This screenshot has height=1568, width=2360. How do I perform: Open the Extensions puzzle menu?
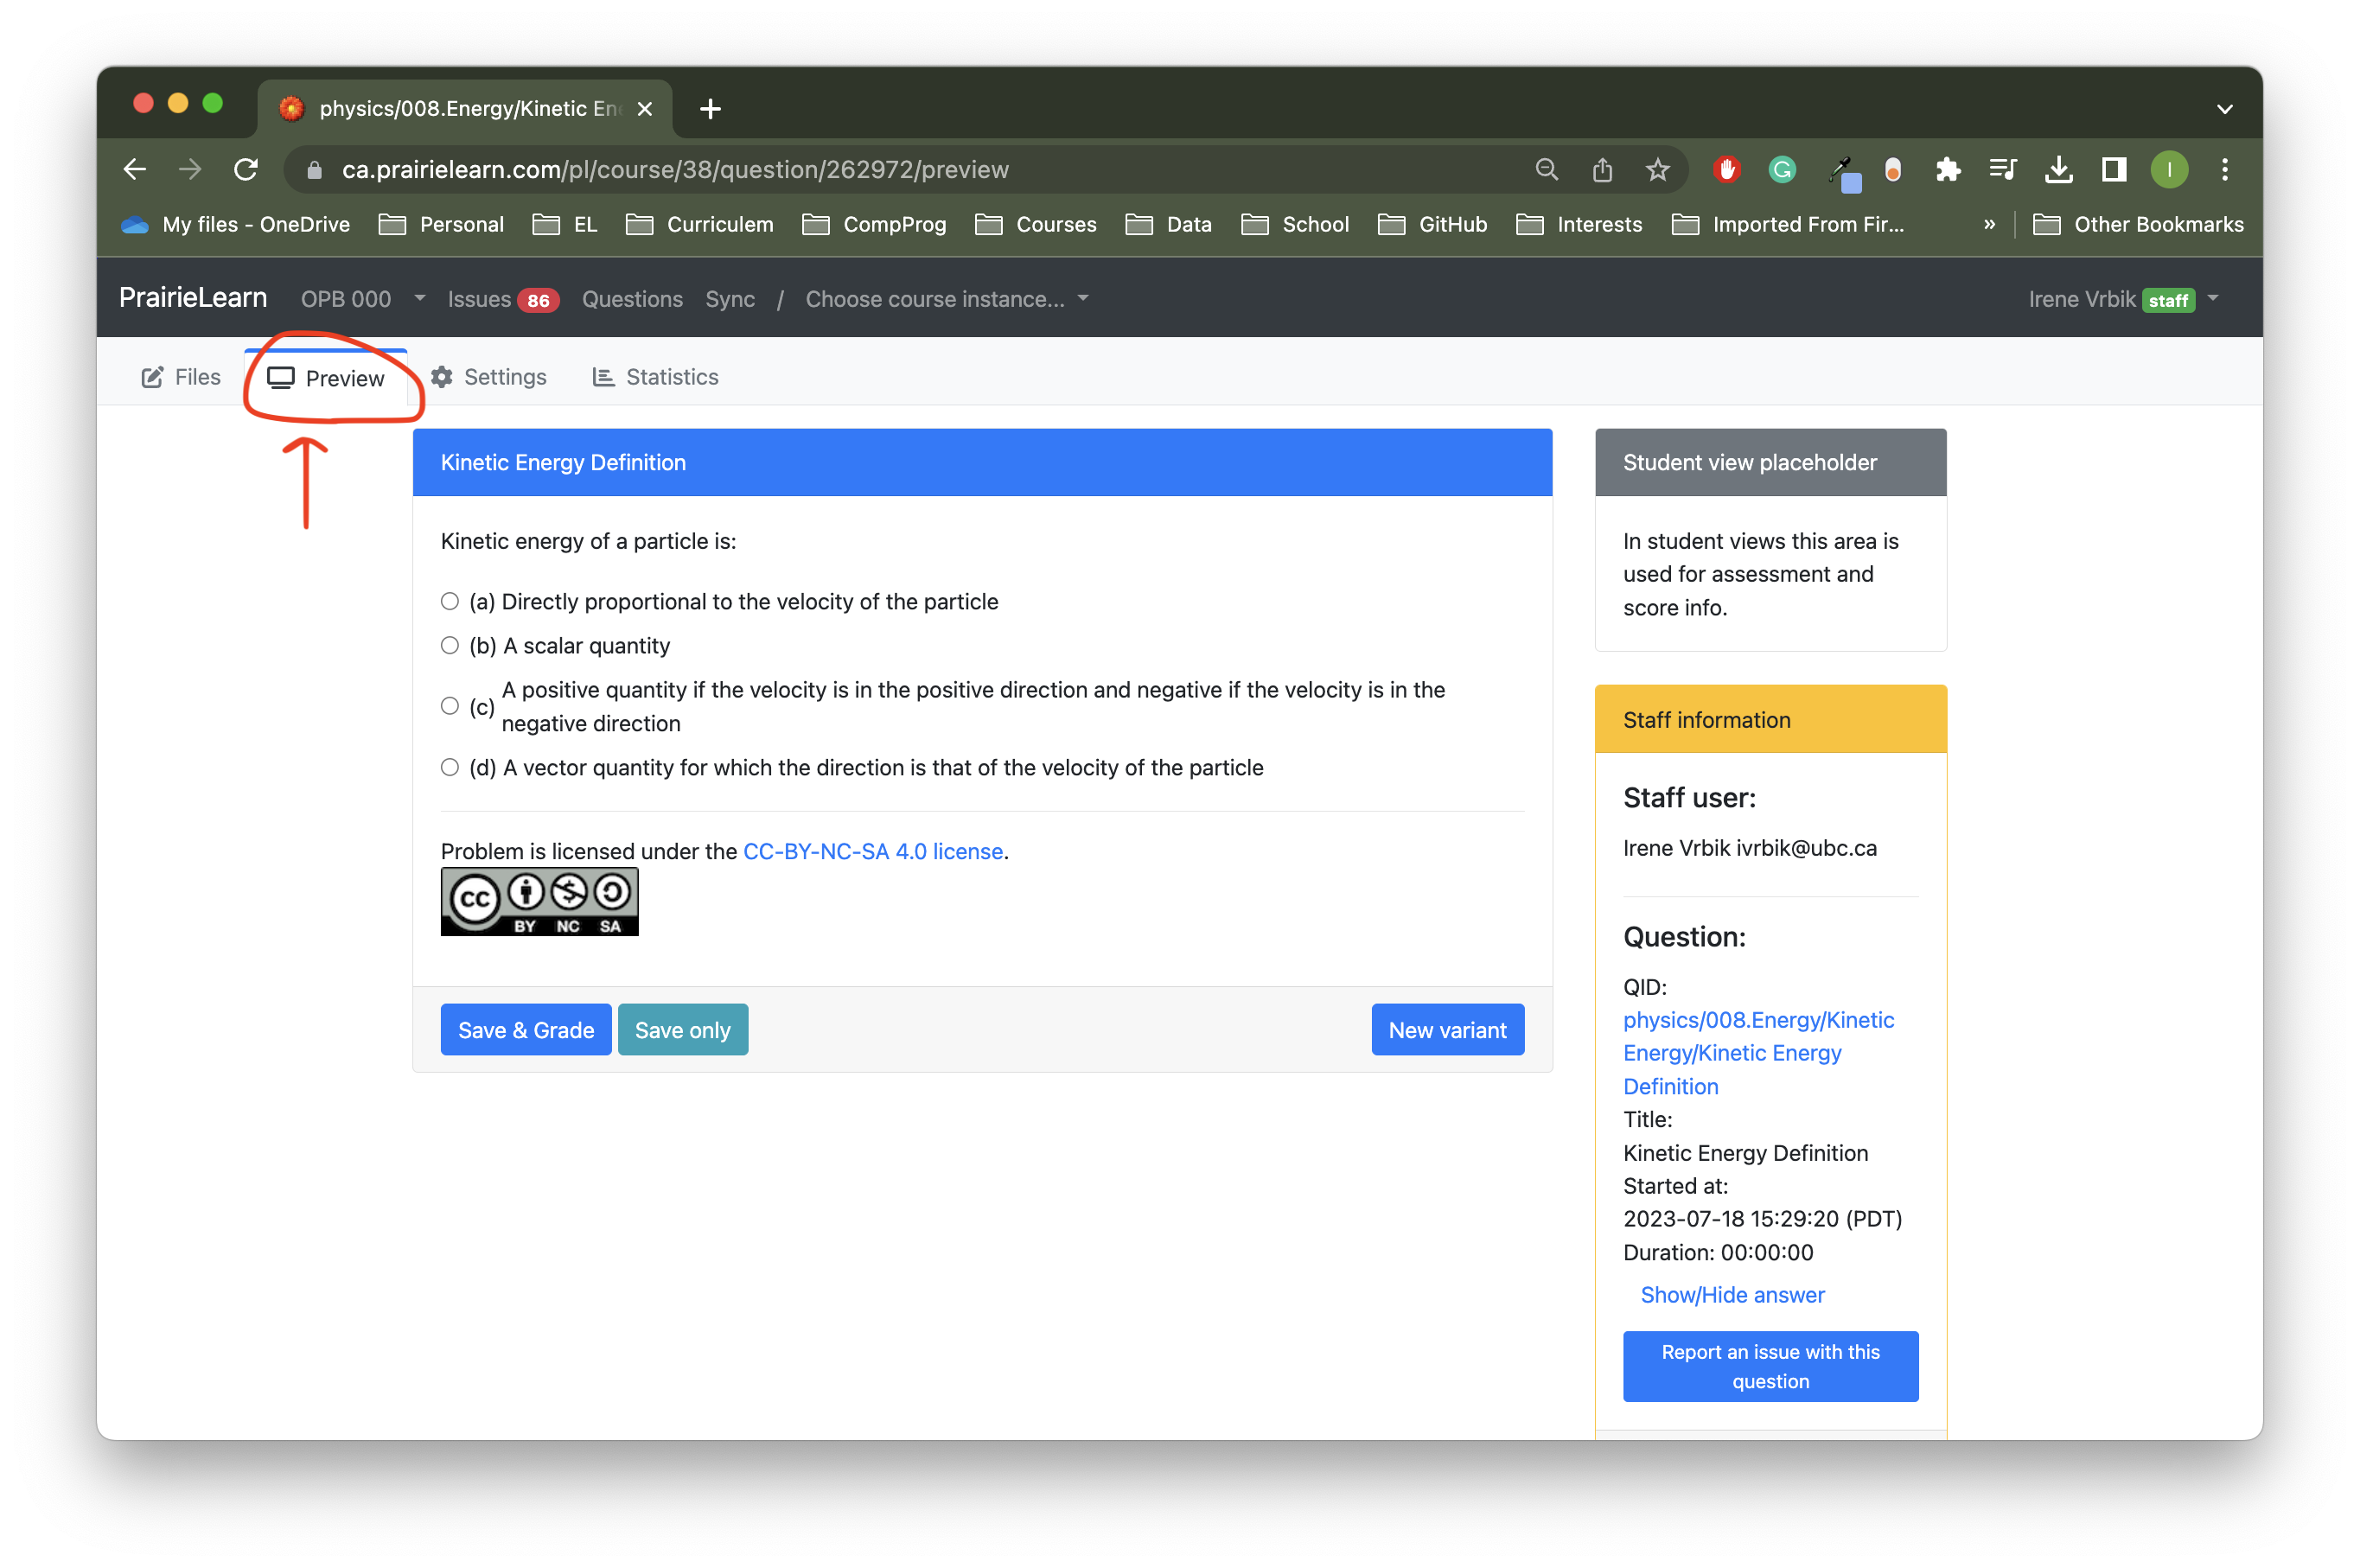[1947, 169]
